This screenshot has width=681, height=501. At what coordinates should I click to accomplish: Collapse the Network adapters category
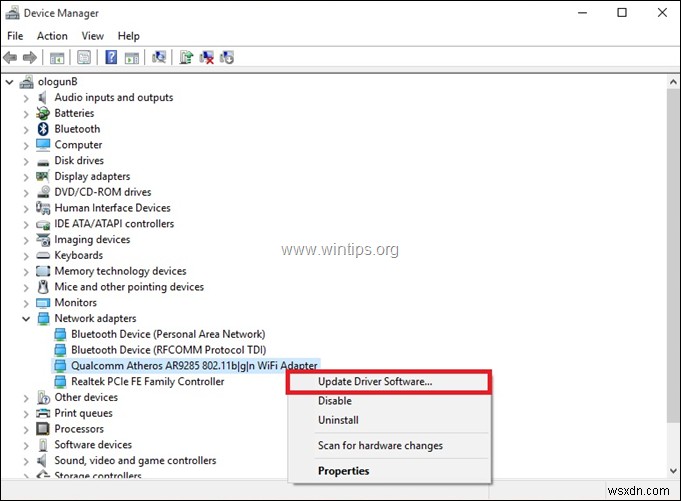(x=26, y=319)
